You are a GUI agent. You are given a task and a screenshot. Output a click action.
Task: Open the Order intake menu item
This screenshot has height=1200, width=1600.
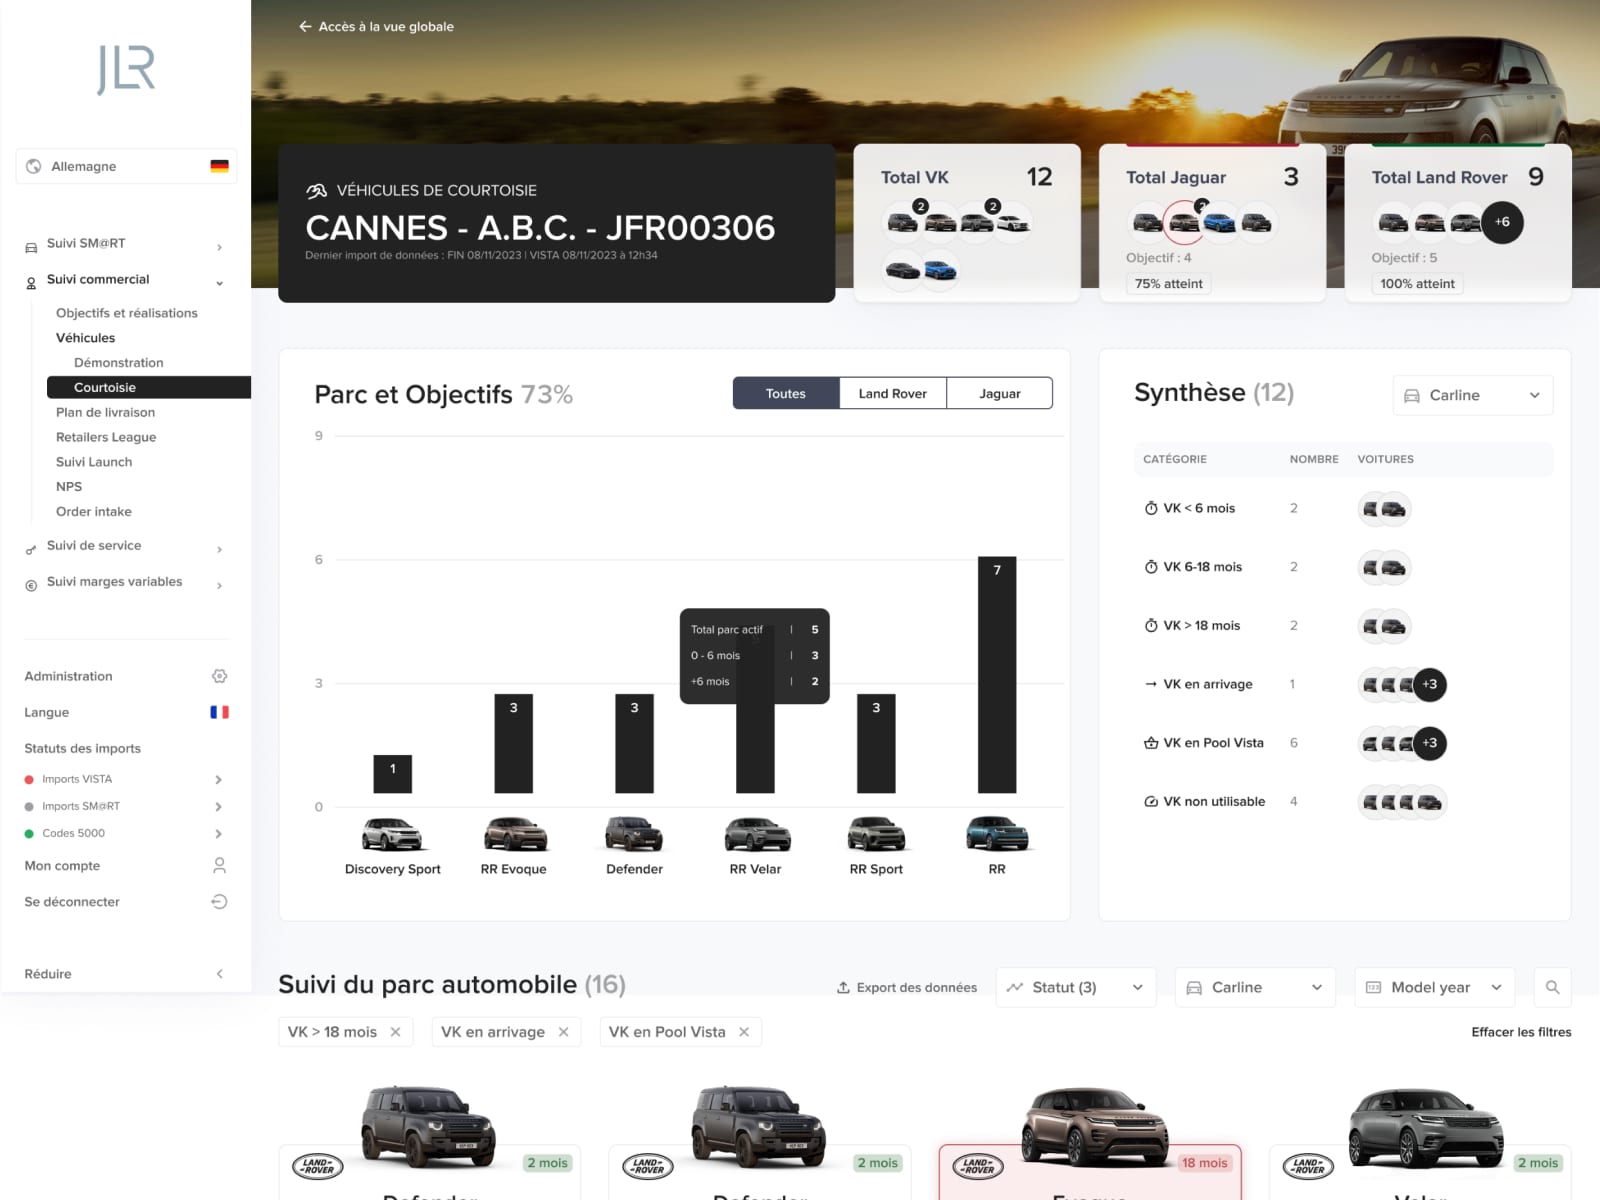[x=94, y=511]
